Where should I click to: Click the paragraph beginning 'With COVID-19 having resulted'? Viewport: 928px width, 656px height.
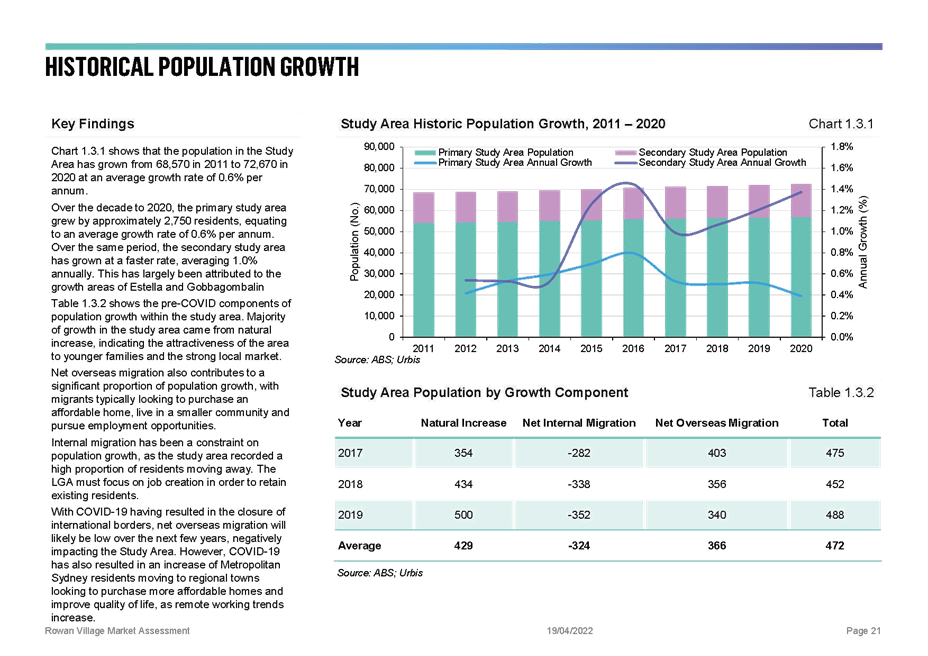168,564
